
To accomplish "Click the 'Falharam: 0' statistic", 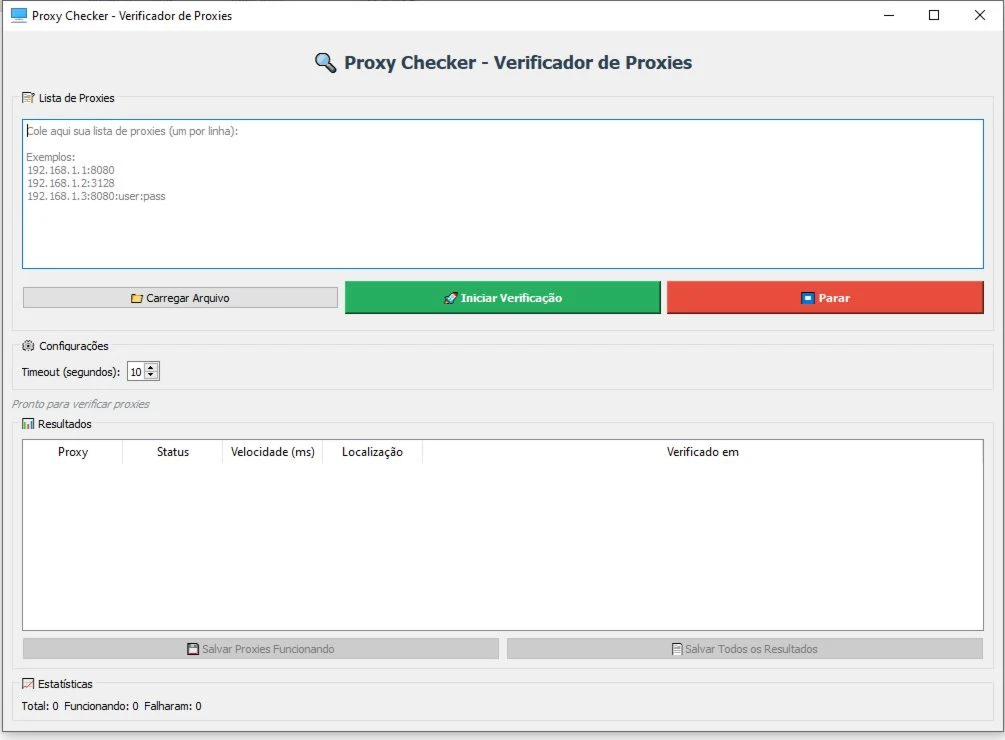I will (172, 706).
